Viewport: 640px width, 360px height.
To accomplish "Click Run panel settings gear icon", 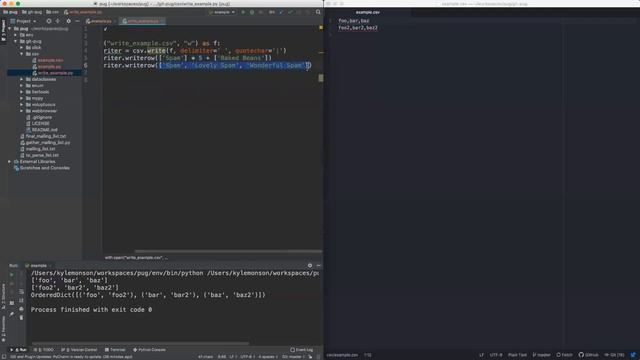I will pyautogui.click(x=310, y=266).
